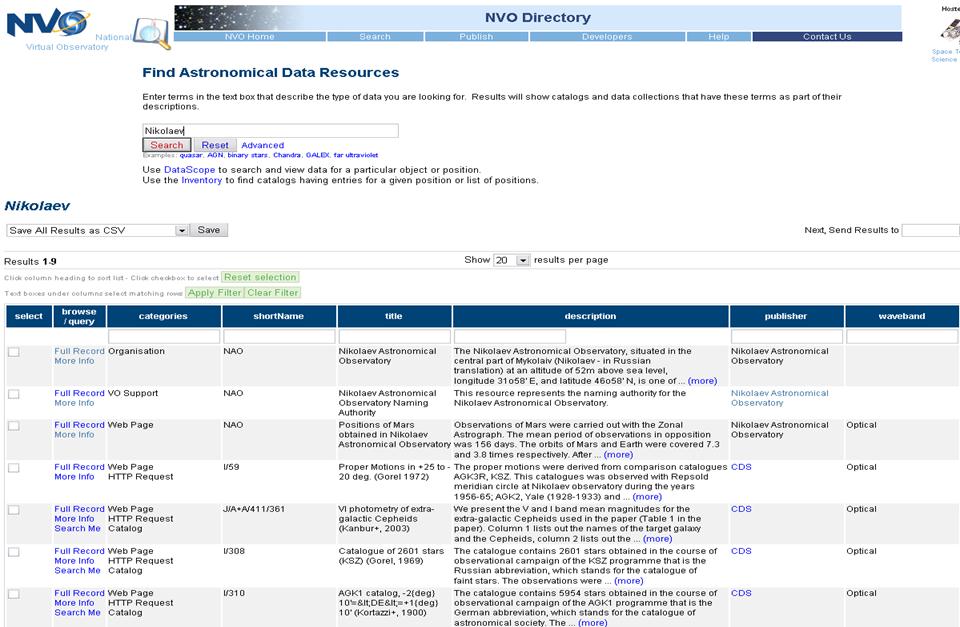The height and width of the screenshot is (627, 960).
Task: Click the GALEX example link
Action: [317, 155]
